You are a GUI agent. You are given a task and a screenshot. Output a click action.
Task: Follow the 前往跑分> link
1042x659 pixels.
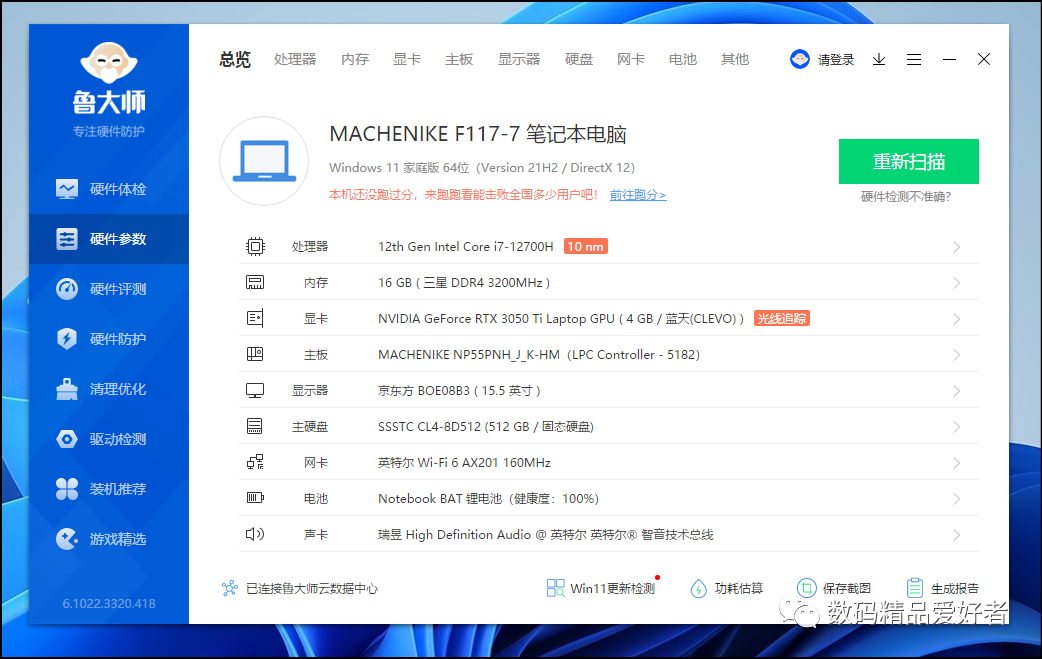tap(638, 195)
